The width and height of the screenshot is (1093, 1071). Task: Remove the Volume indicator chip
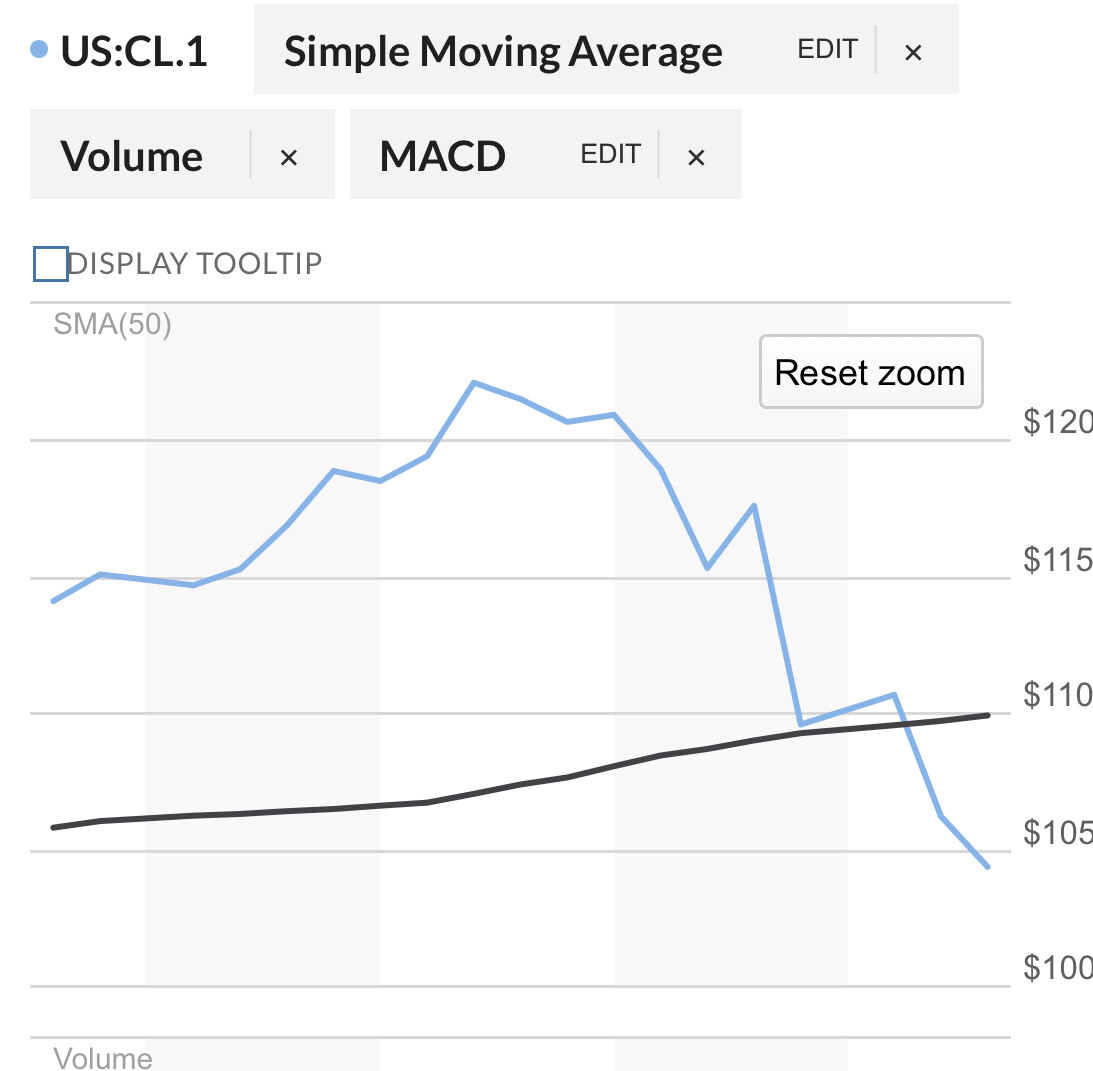pyautogui.click(x=289, y=157)
